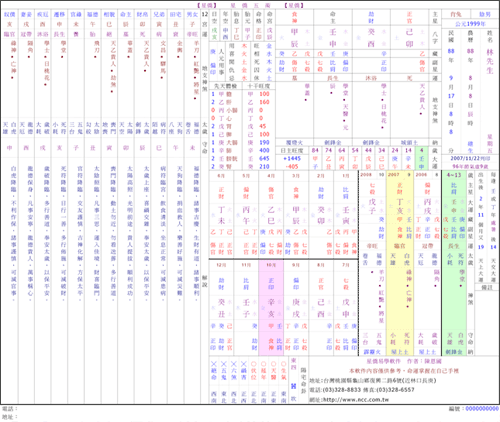Click the X mark above 六煞
500x422 pixels.
tap(234, 364)
